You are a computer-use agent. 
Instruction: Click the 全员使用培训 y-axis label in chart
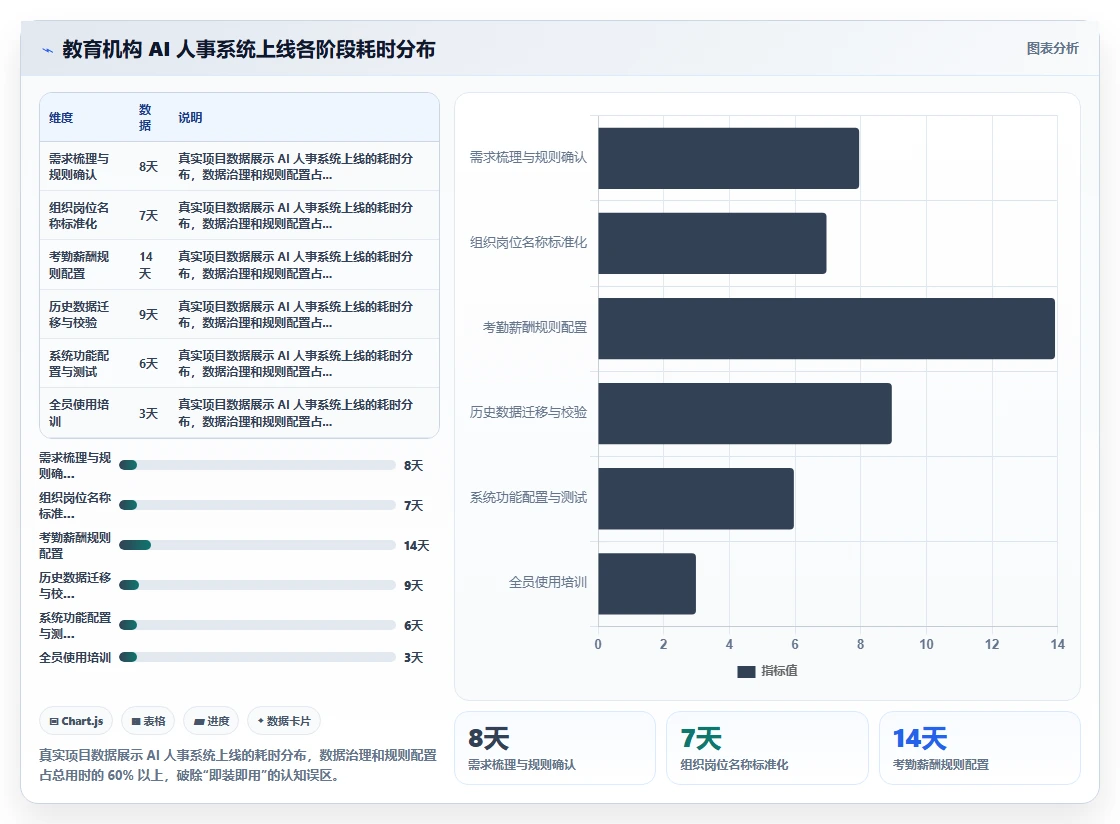pyautogui.click(x=548, y=583)
